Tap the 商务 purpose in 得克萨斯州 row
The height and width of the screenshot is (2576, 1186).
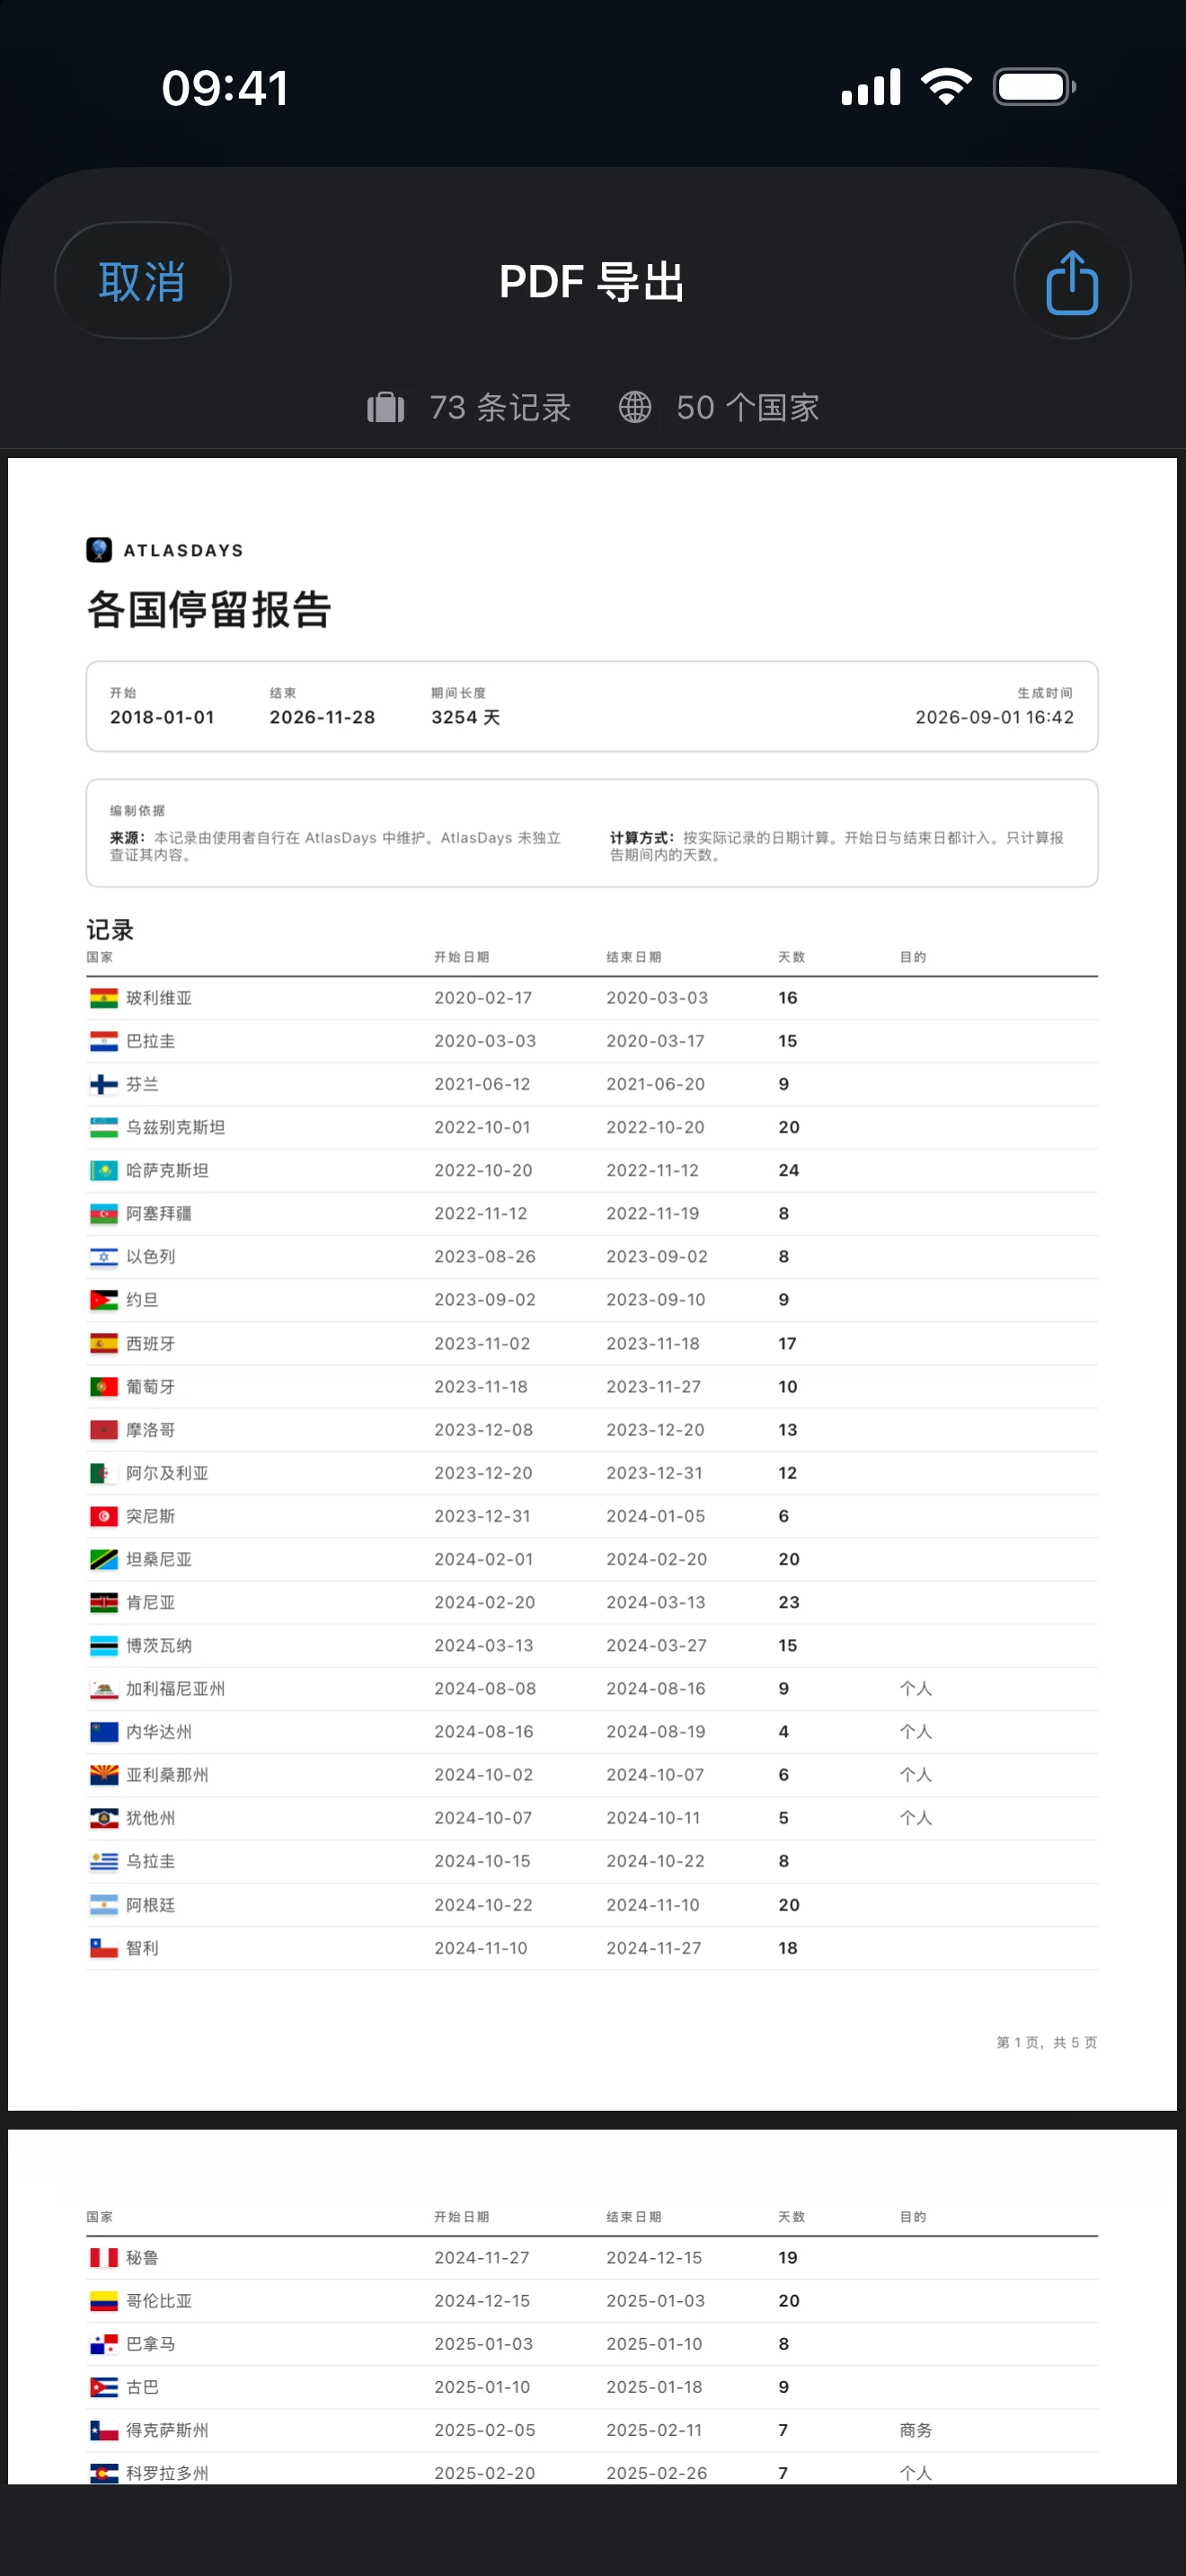[916, 2430]
